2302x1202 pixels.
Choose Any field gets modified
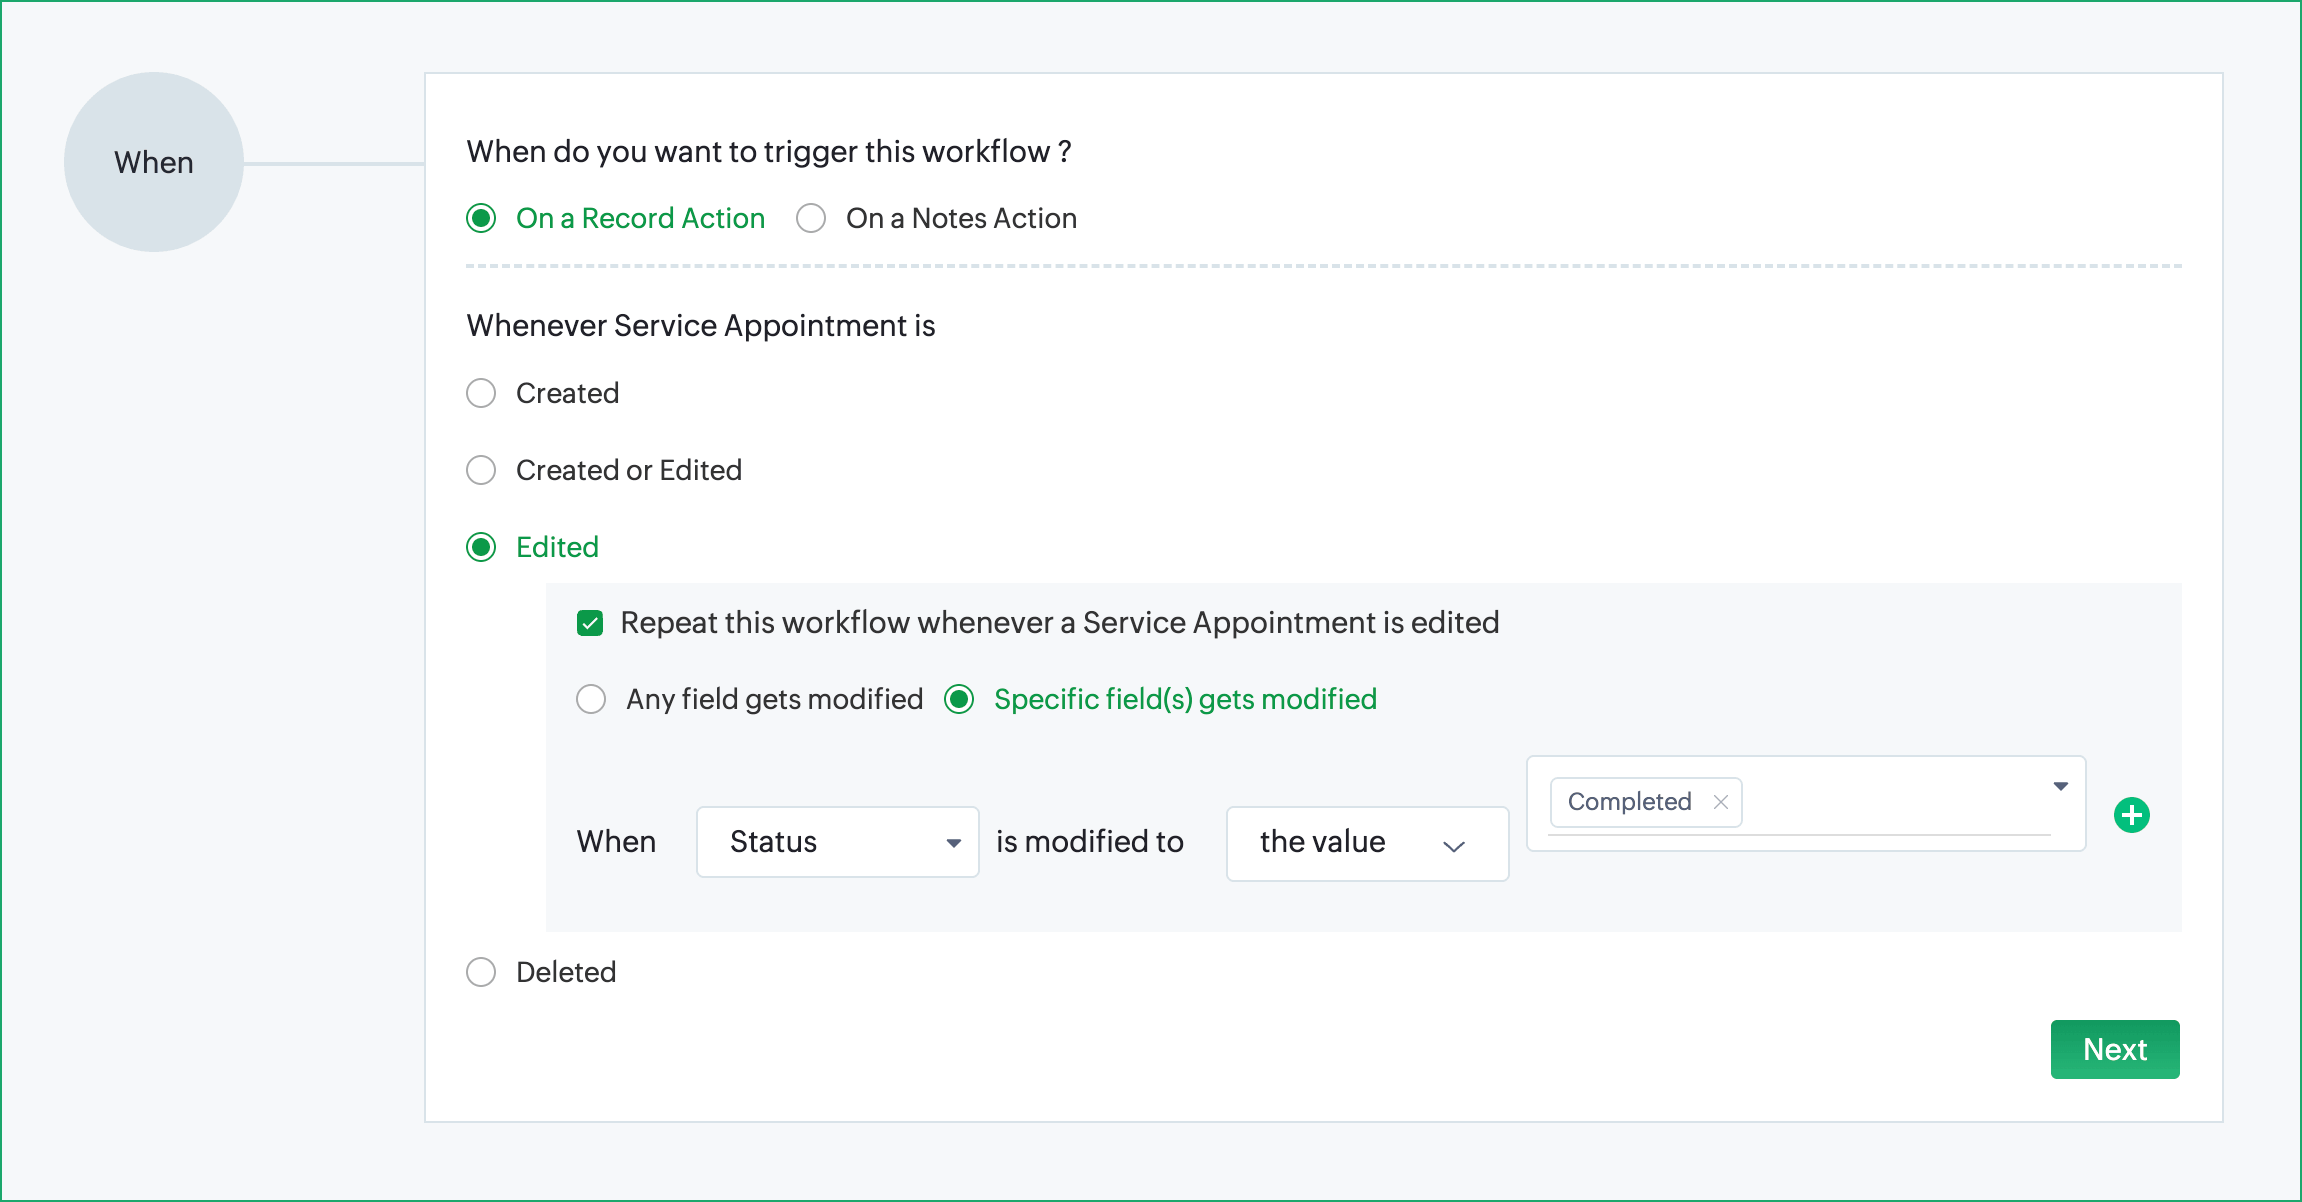[x=591, y=699]
